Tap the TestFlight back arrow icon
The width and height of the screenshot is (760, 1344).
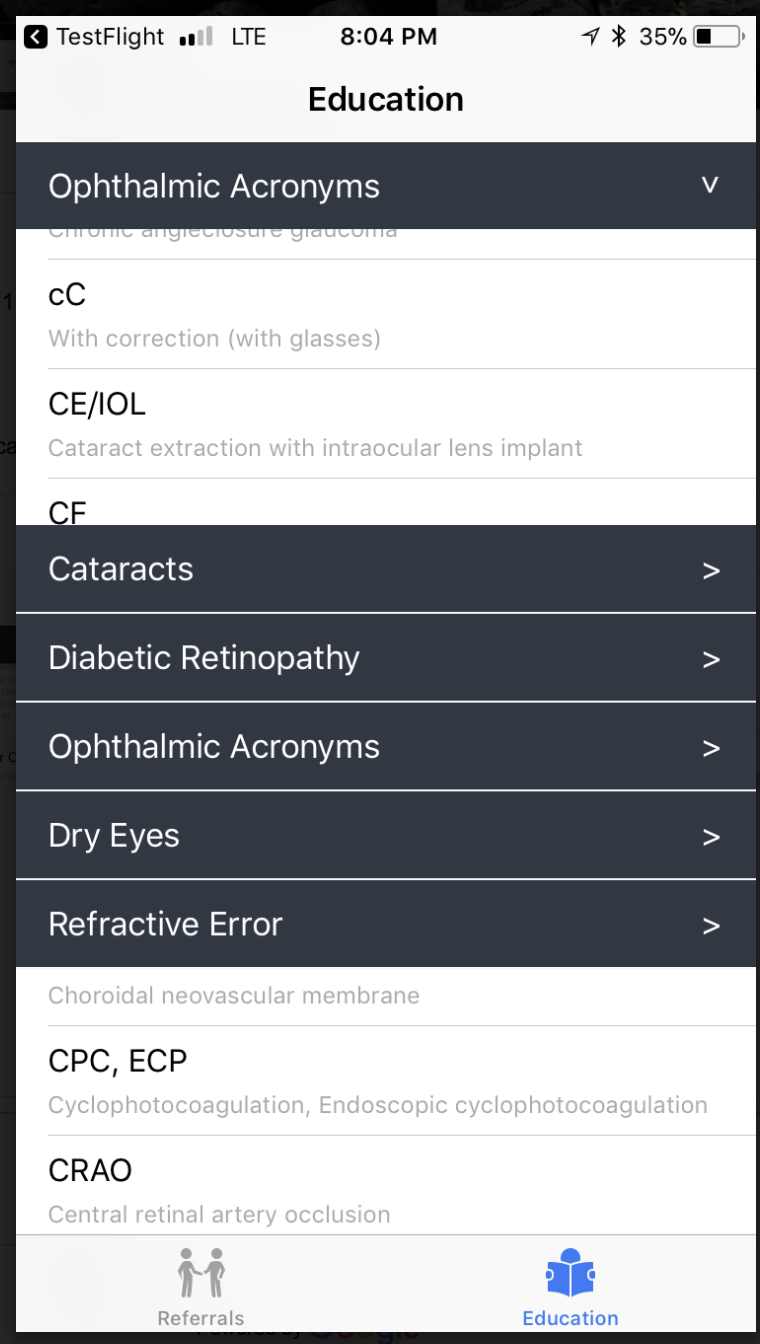pyautogui.click(x=36, y=38)
